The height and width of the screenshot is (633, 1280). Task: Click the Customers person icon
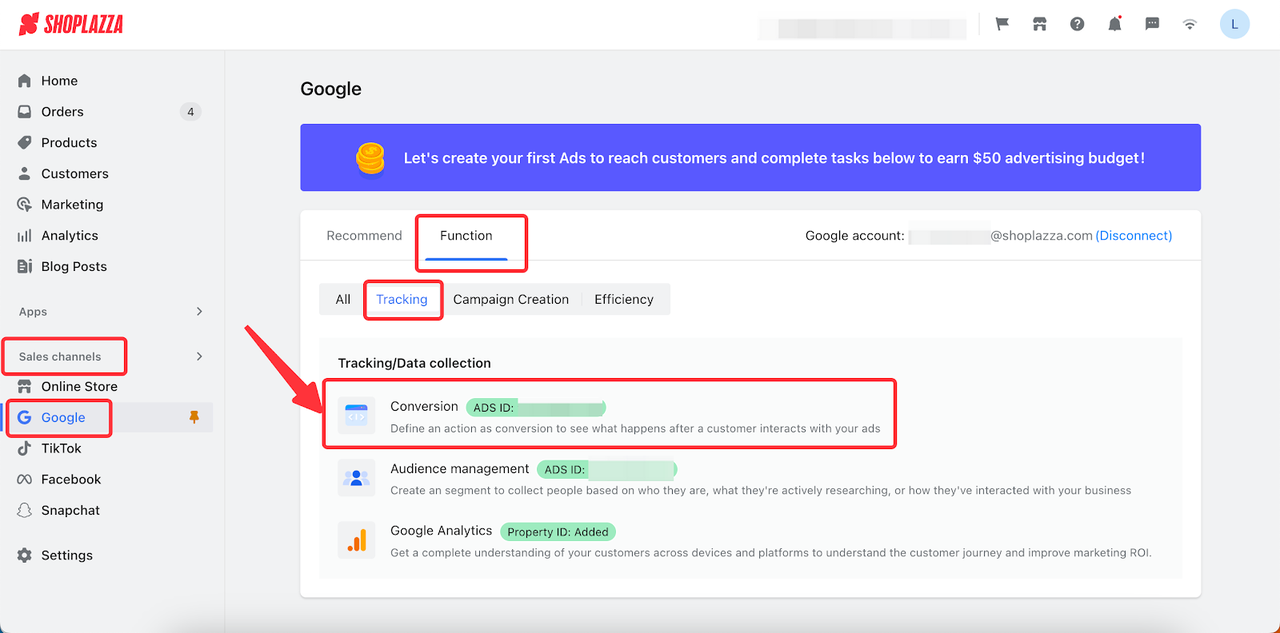point(25,174)
